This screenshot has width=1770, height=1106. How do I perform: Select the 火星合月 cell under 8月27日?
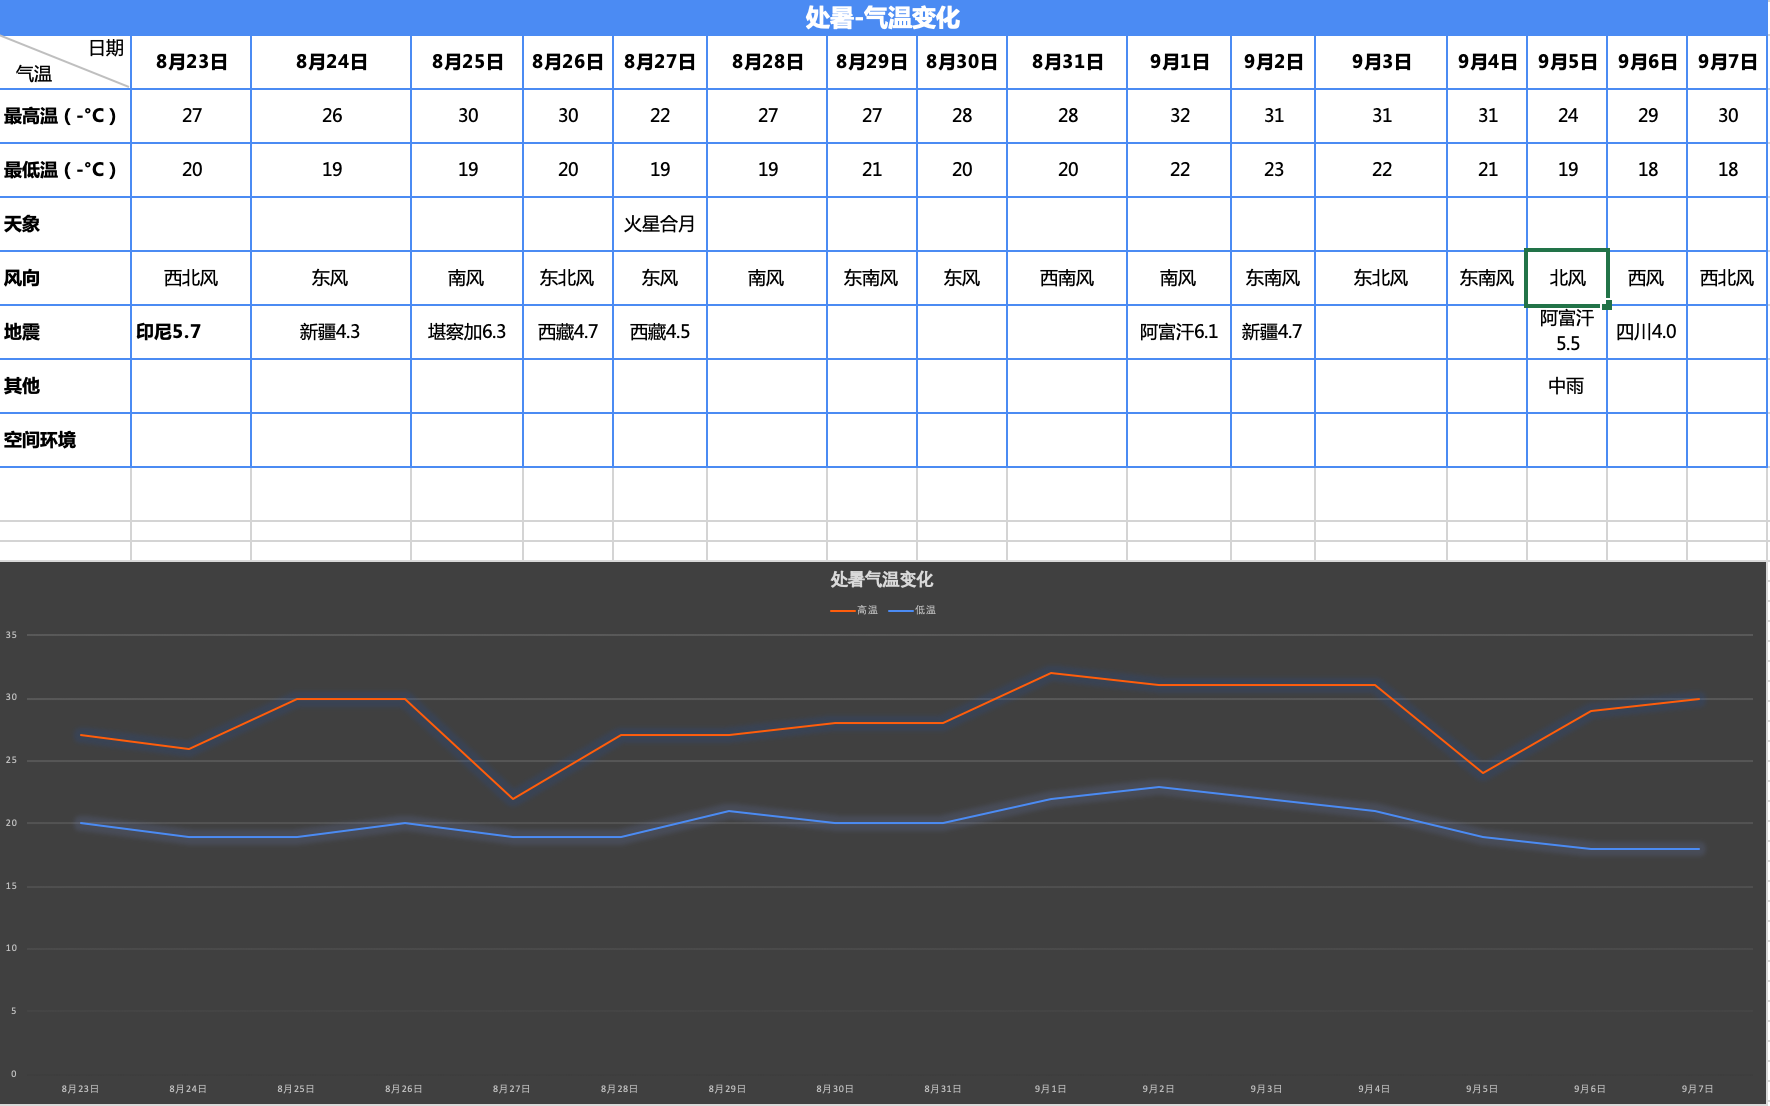[x=660, y=224]
